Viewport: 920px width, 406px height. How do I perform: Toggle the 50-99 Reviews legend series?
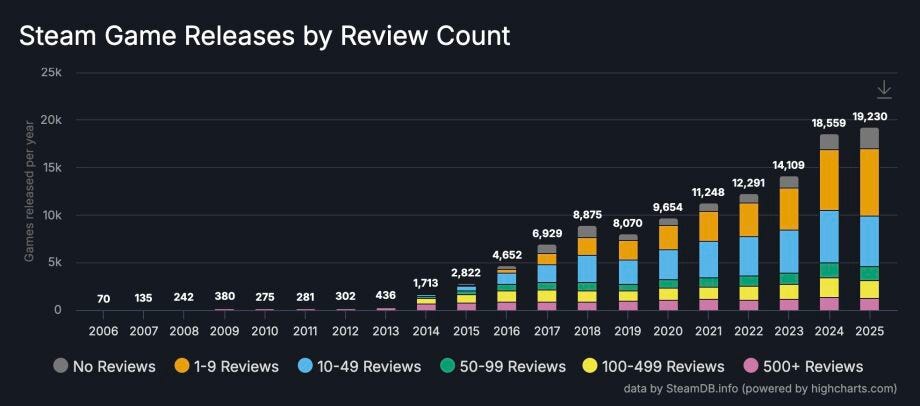pos(502,367)
